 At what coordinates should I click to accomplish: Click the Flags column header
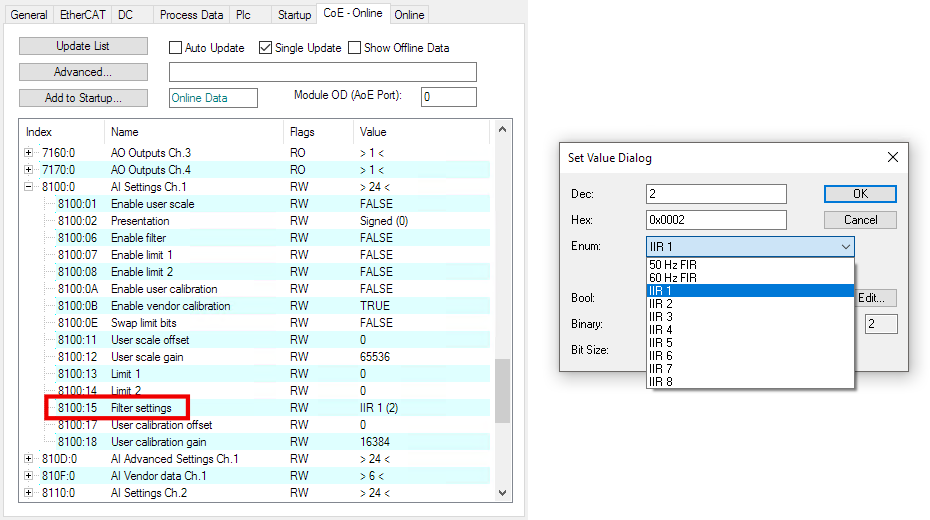[x=319, y=132]
